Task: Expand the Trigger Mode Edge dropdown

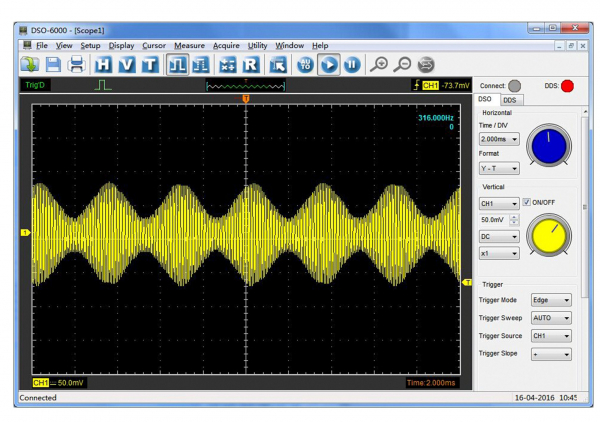Action: 552,299
